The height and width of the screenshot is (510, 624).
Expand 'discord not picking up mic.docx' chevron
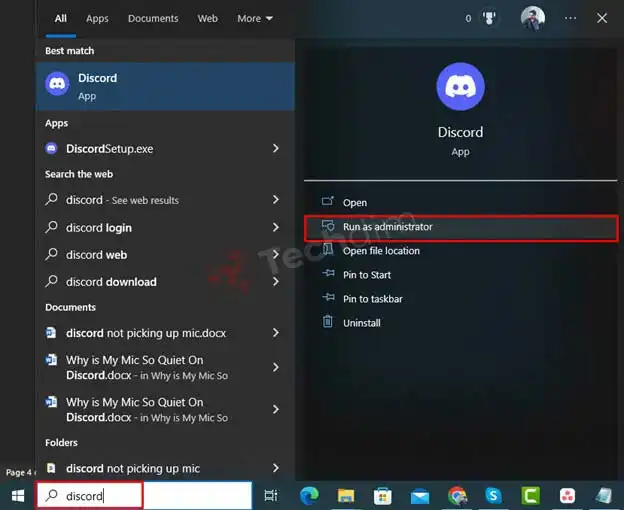[275, 333]
